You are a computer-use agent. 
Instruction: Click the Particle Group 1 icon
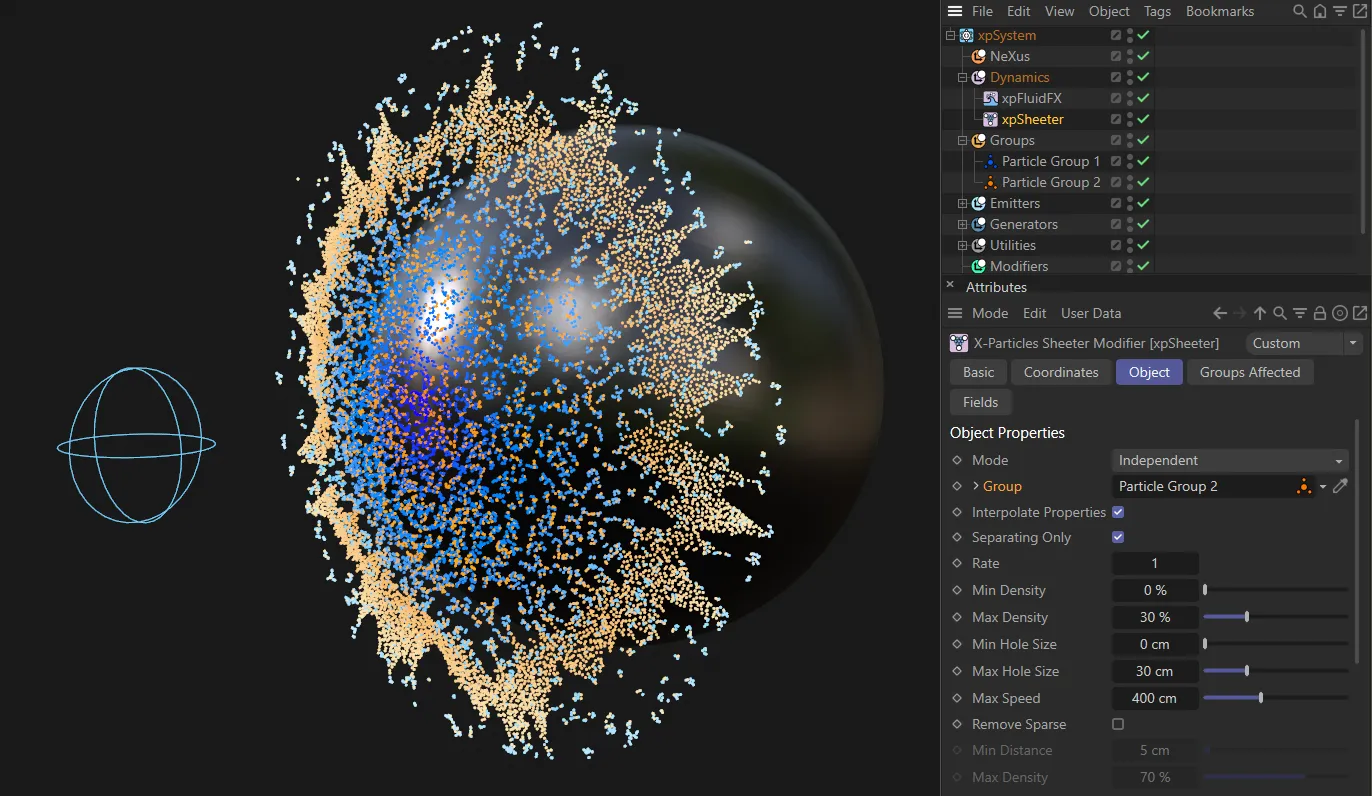(990, 161)
